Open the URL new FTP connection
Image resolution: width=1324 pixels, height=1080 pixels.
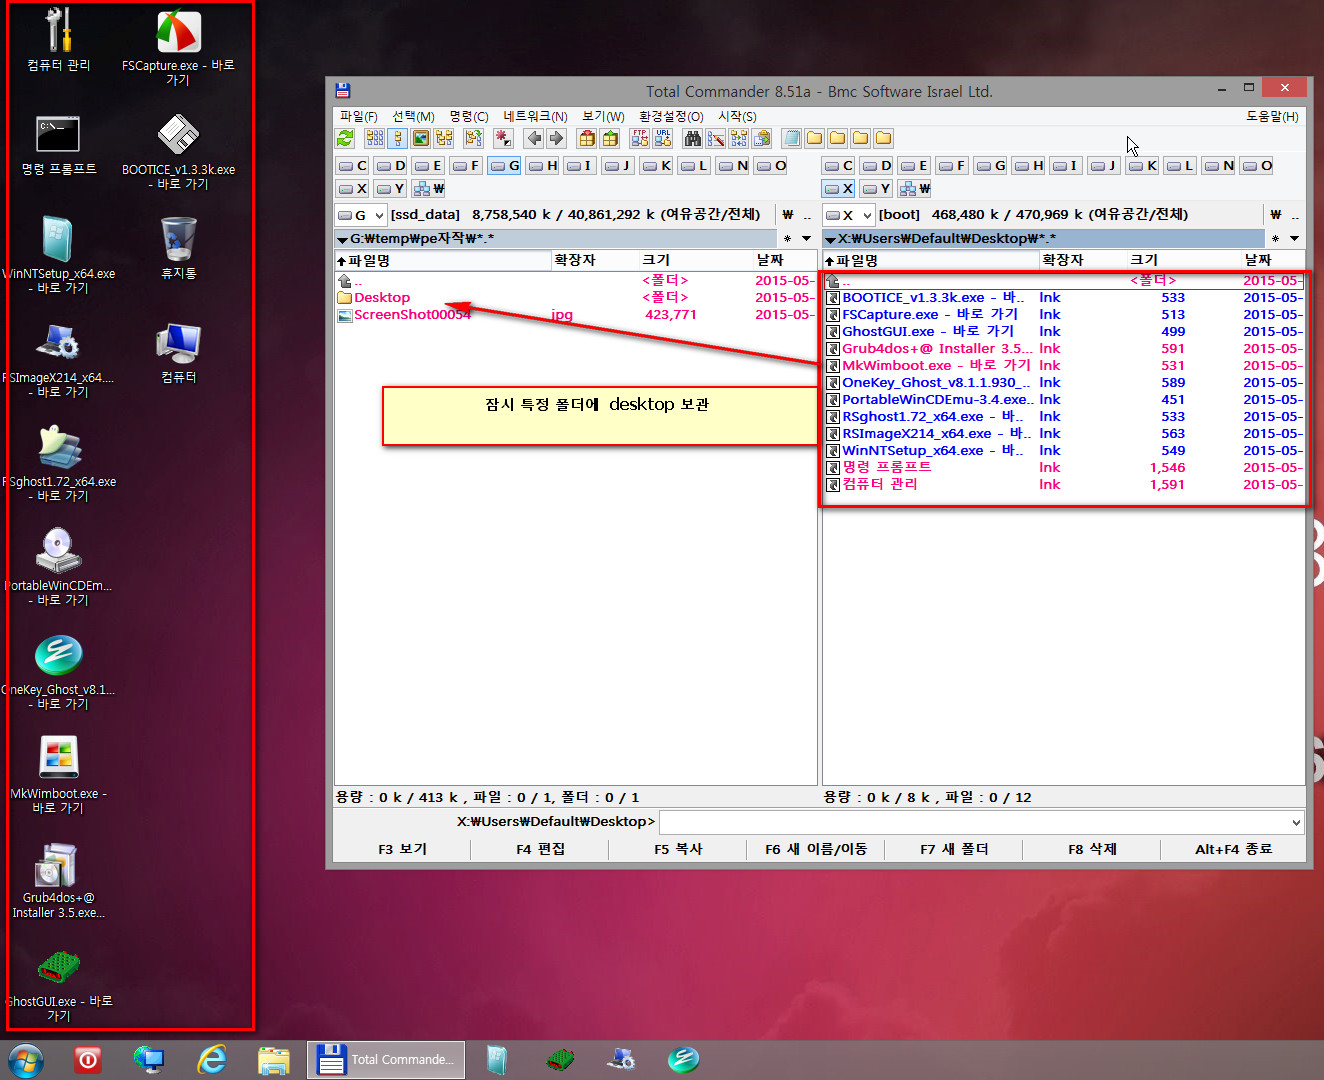pyautogui.click(x=663, y=138)
